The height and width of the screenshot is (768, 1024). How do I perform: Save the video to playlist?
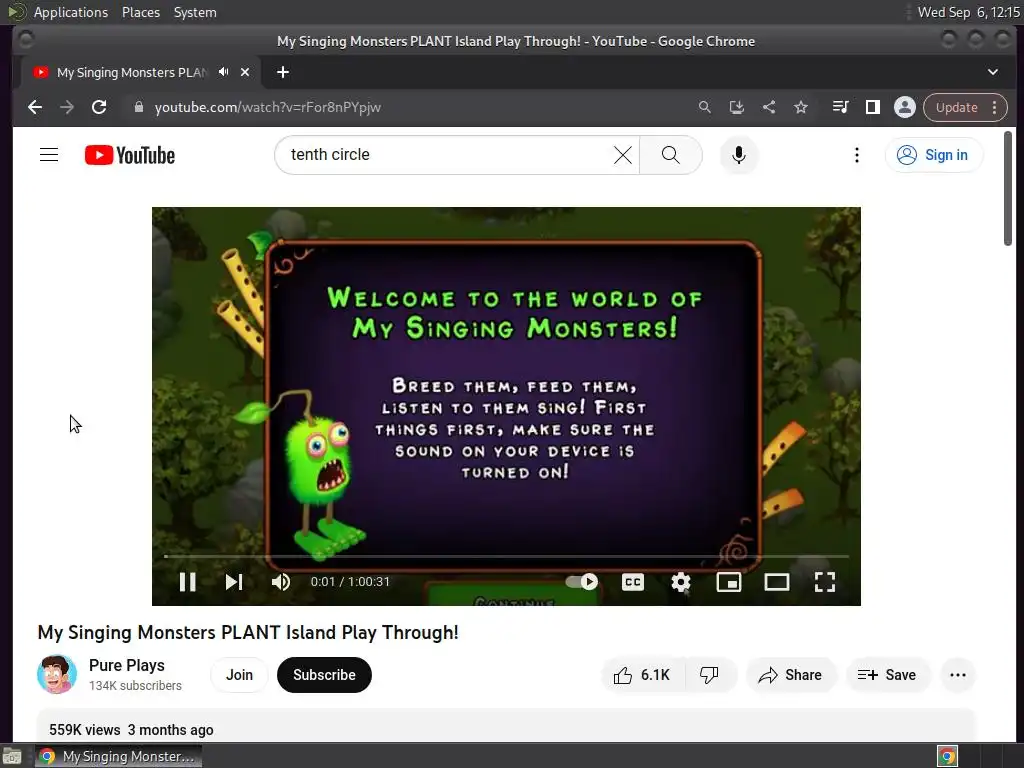pos(887,675)
